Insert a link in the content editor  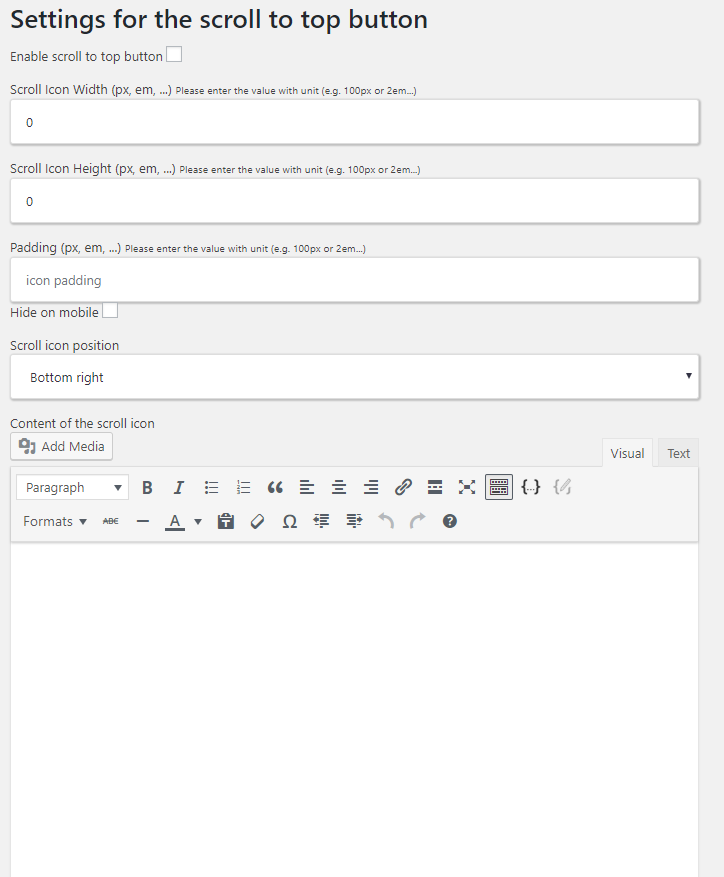403,487
